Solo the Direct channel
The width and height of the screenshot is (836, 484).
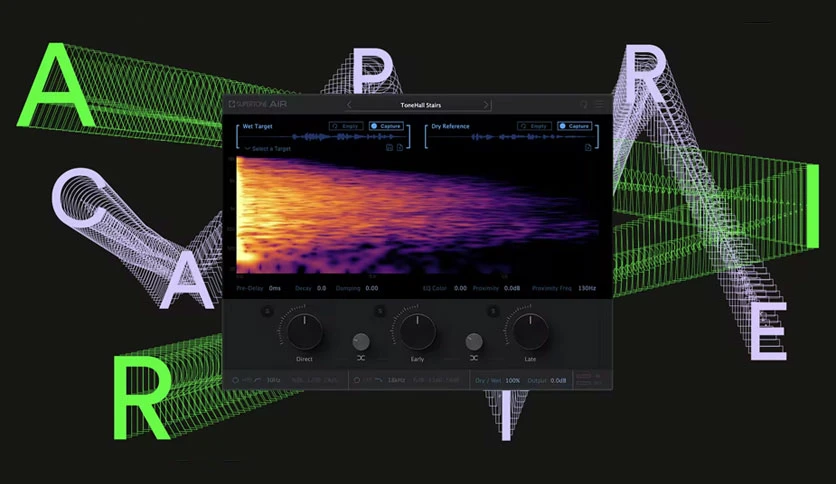(x=268, y=311)
